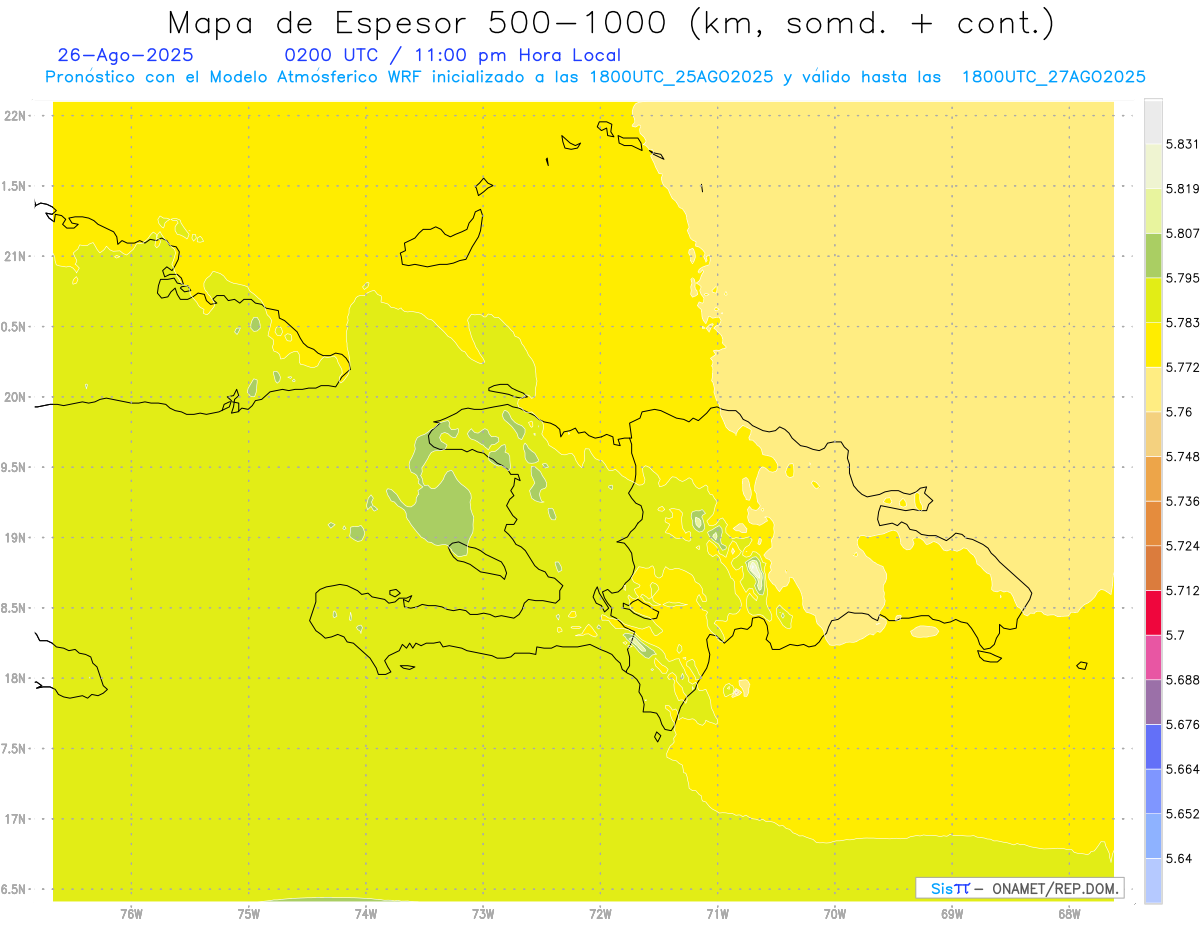Click the 73W longitude label
This screenshot has height=927, width=1200.
(x=483, y=914)
